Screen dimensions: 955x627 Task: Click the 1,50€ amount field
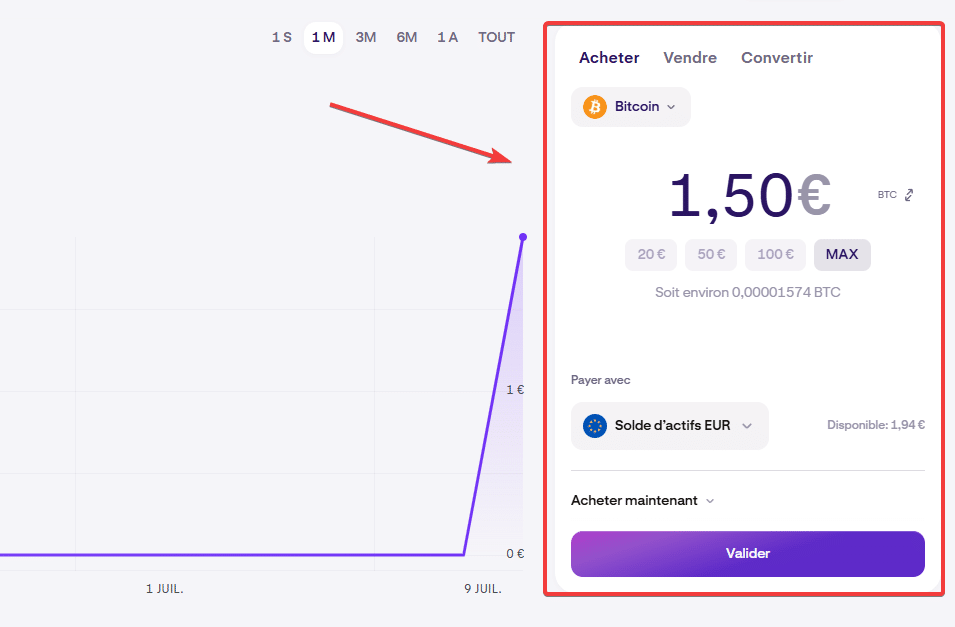click(750, 195)
